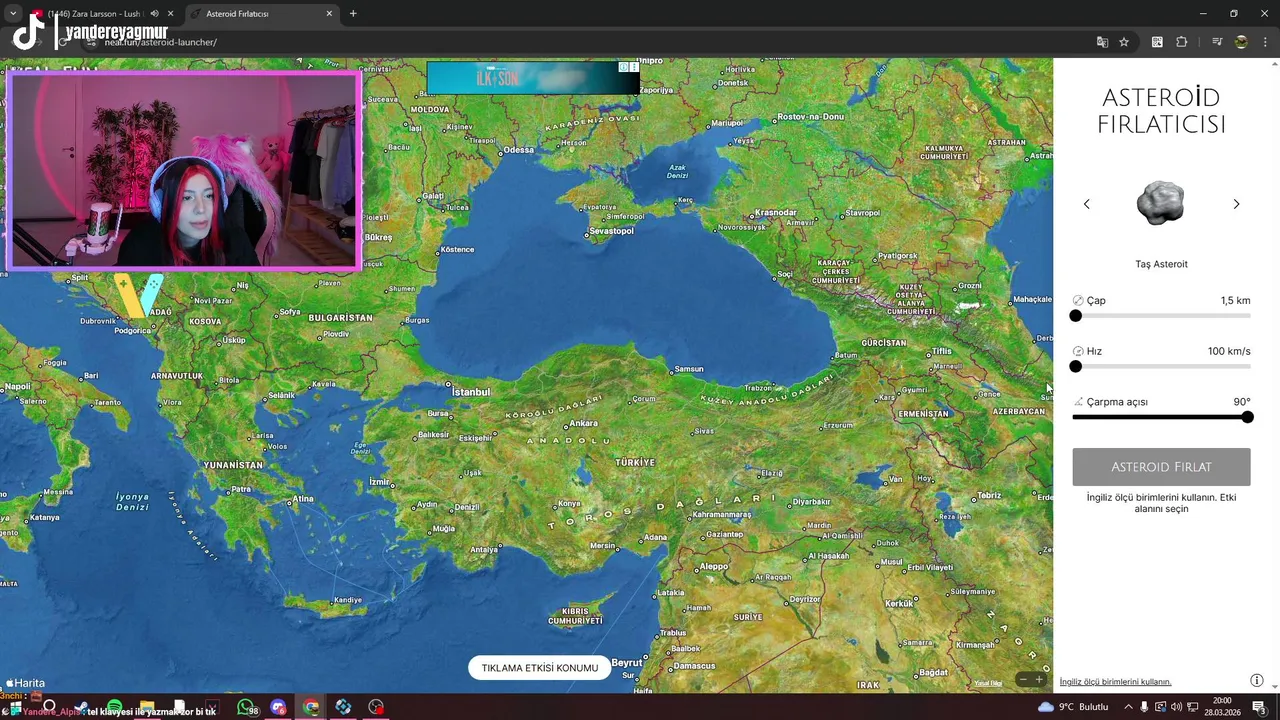Open the notification center with 3 alerts
Screen dimensions: 1280x720
(x=1260, y=707)
